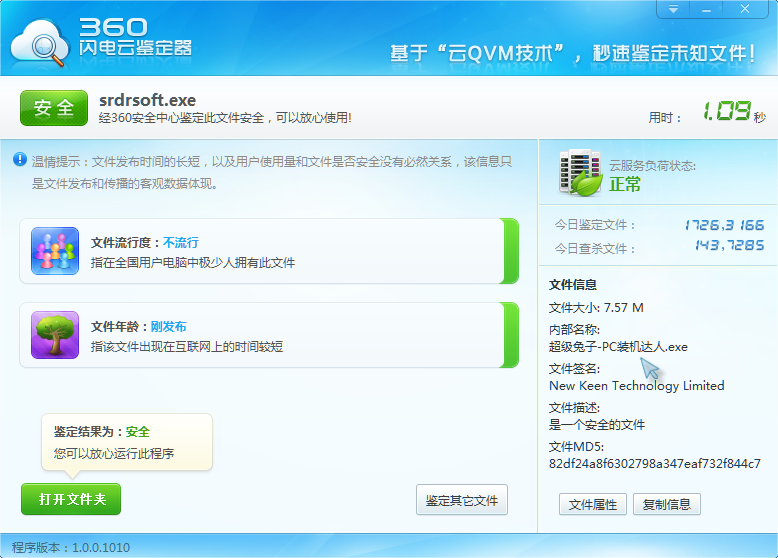Click the 文件大小: 7.57 M line

tap(596, 308)
